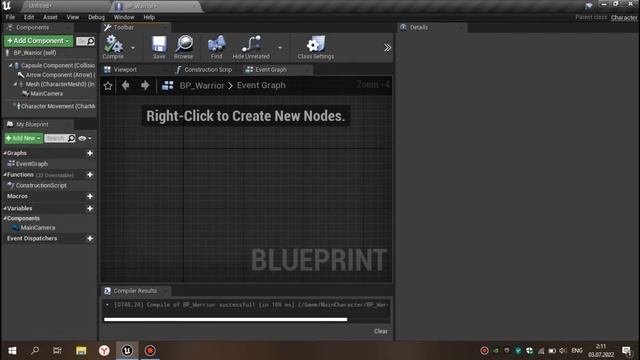Open Hide Unrelated options dropdown arrow
Image resolution: width=640 pixels, height=360 pixels.
(x=280, y=48)
